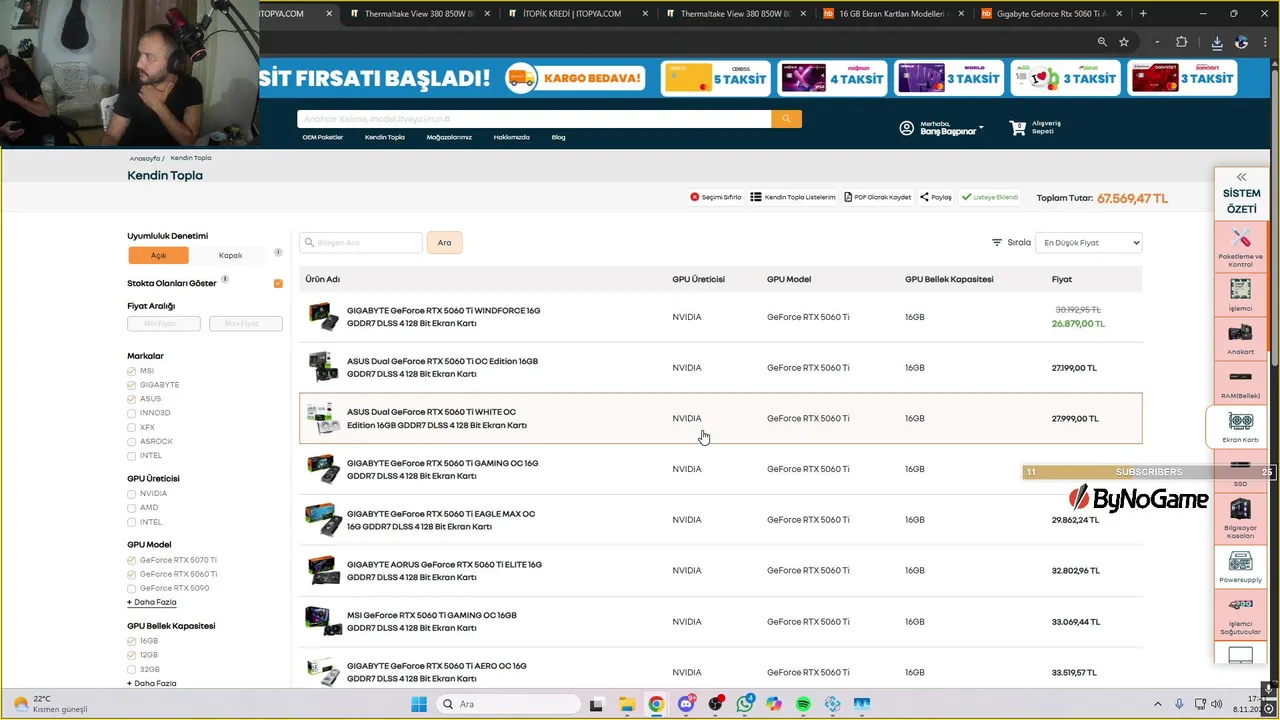Image resolution: width=1280 pixels, height=720 pixels.
Task: Expand Daha Fazla under GPU Bellek Kapasitesi
Action: (152, 683)
